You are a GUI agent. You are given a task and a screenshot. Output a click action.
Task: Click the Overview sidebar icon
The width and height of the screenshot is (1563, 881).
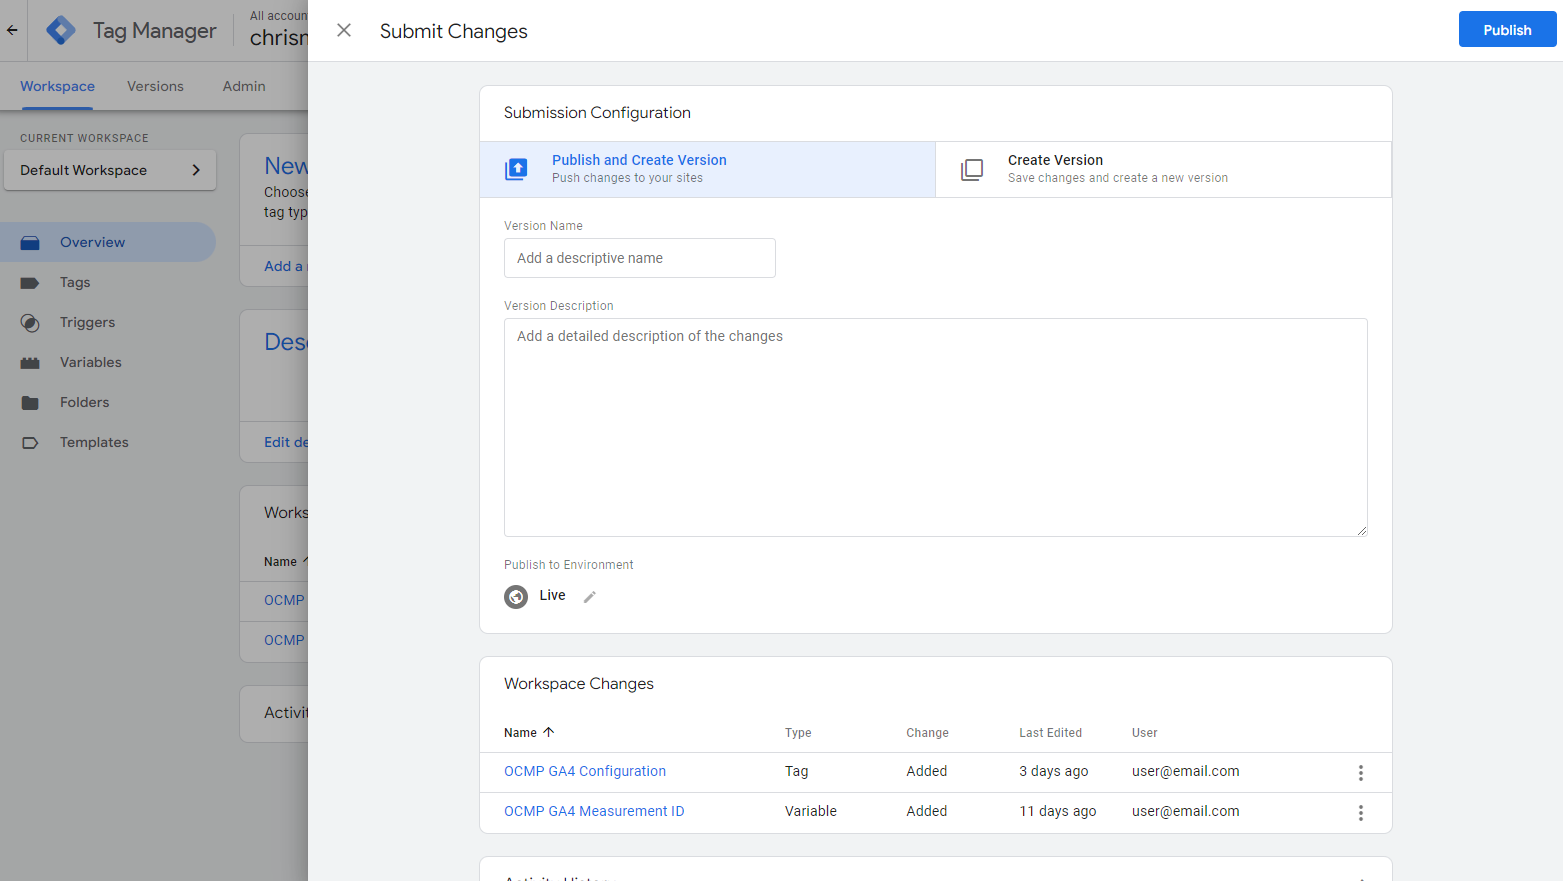click(30, 243)
